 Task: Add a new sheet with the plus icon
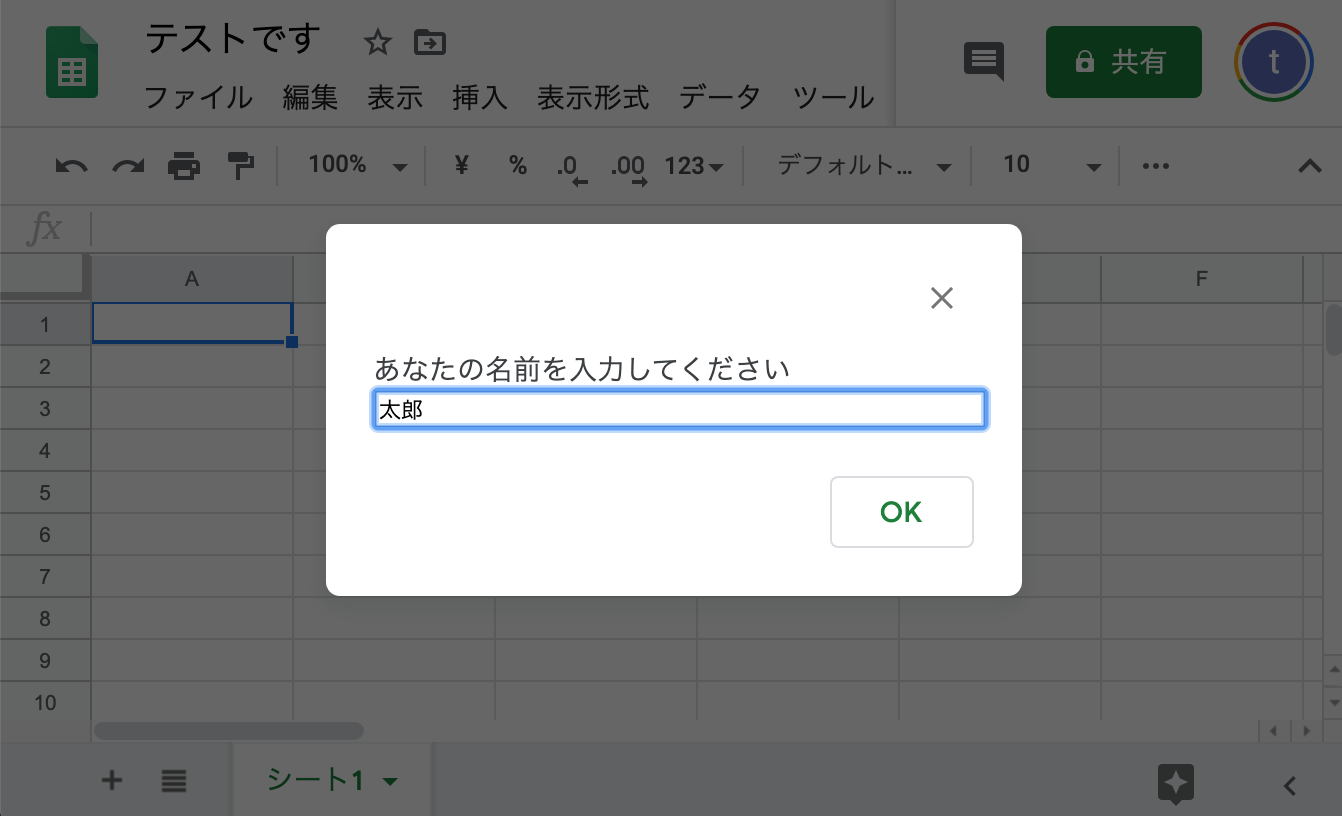point(111,781)
